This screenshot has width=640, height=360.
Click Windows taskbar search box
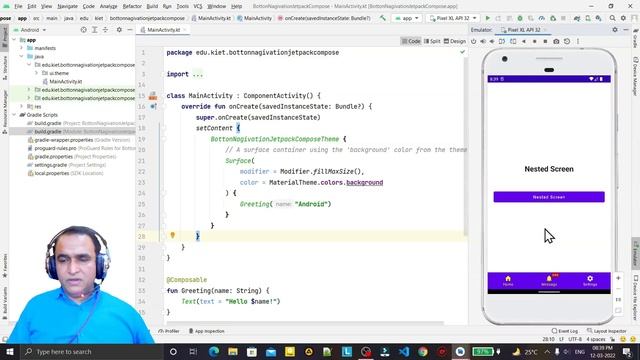[x=92, y=351]
